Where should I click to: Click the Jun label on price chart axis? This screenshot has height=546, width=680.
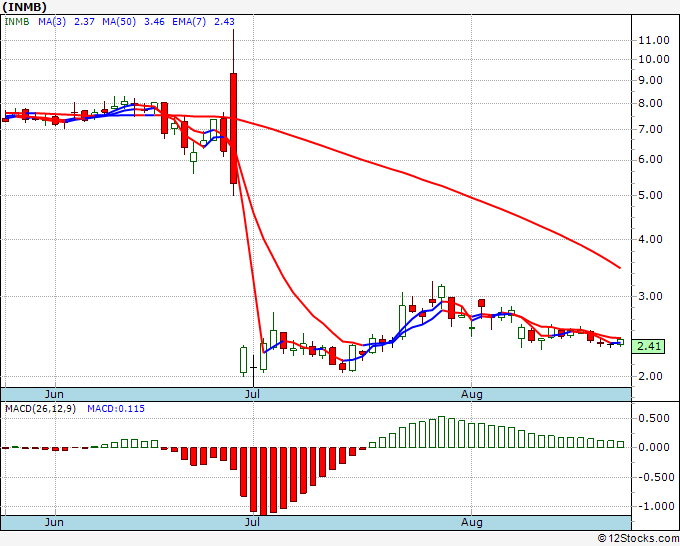(54, 394)
